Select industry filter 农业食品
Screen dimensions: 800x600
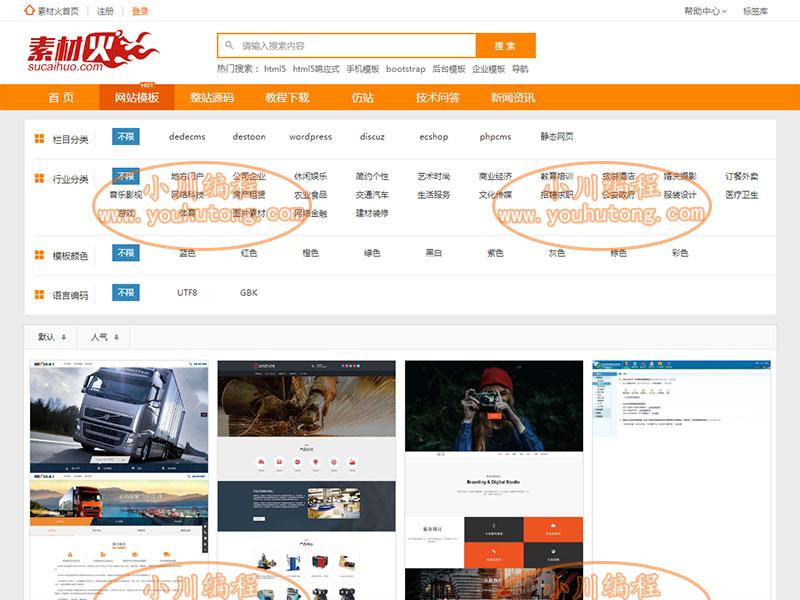tap(310, 195)
